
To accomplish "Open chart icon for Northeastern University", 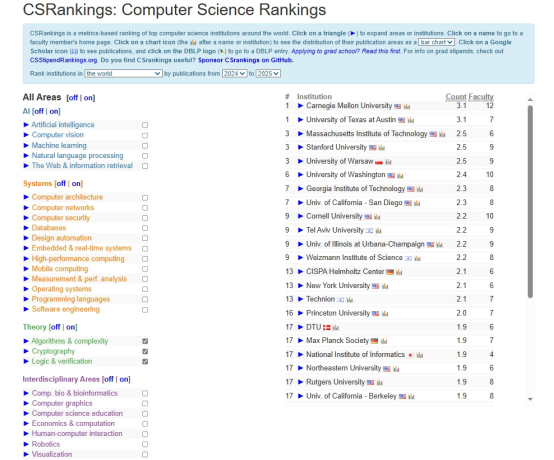I will click(x=396, y=369).
